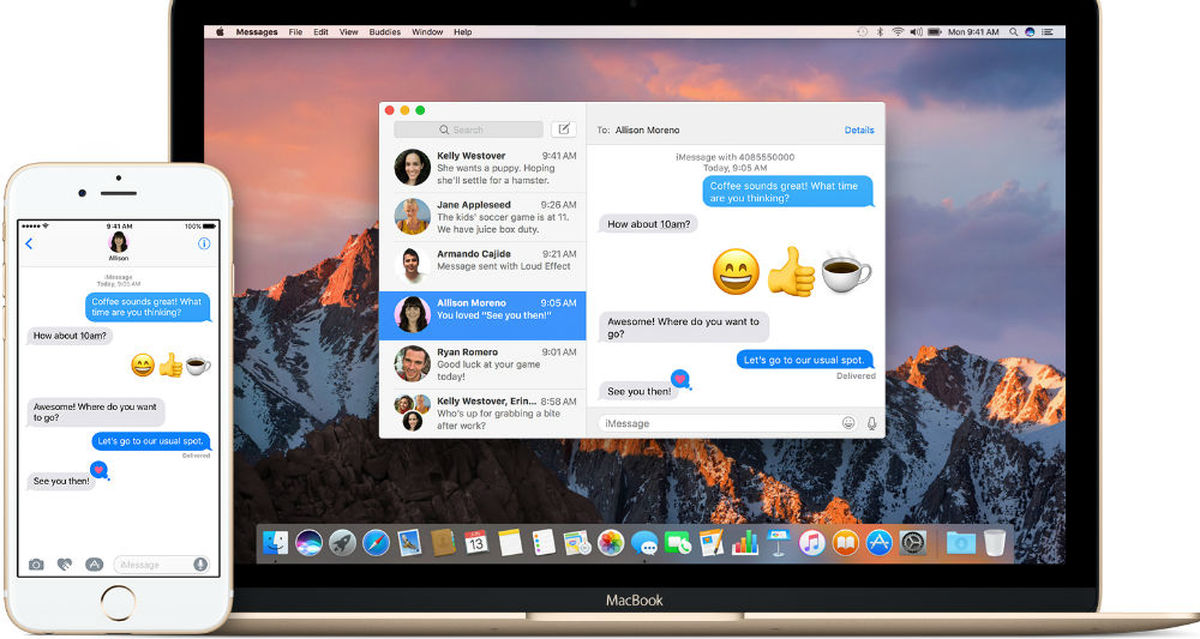Click "Let's go to our usual spot." on Mac
The height and width of the screenshot is (639, 1200).
pos(806,360)
